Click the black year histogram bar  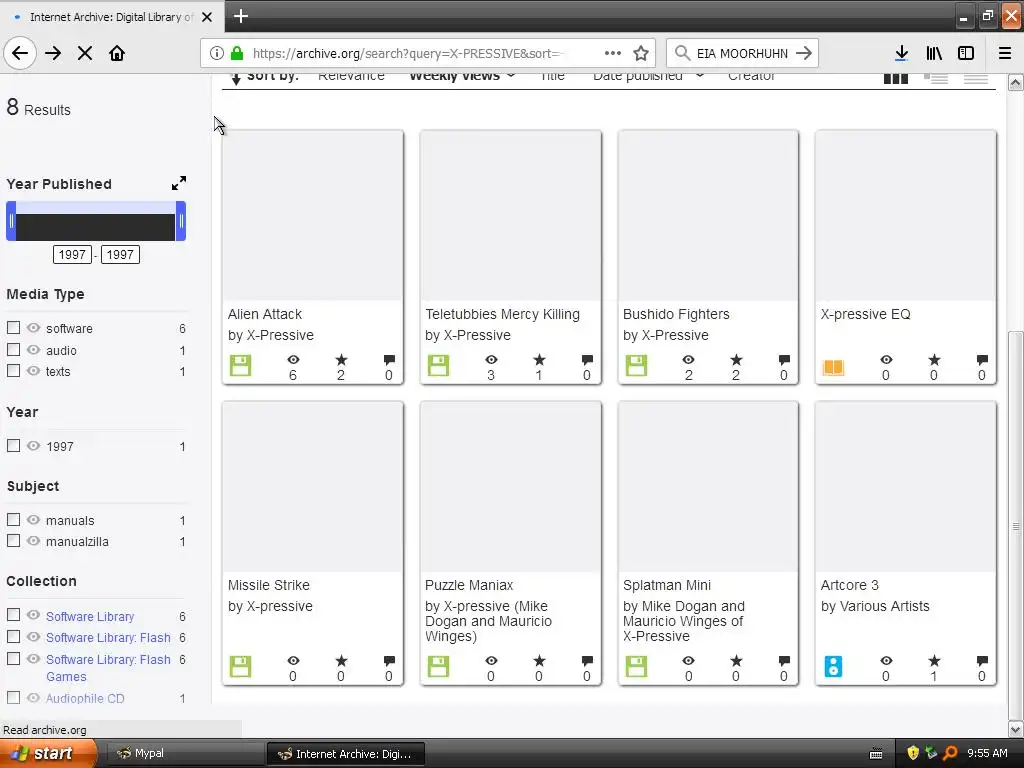point(96,227)
